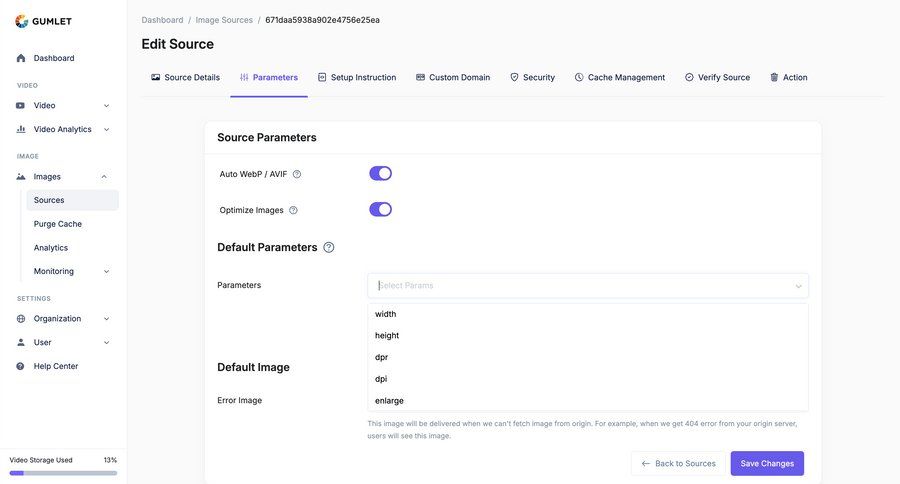Click the Security shield icon
This screenshot has height=484, width=900.
pyautogui.click(x=514, y=77)
